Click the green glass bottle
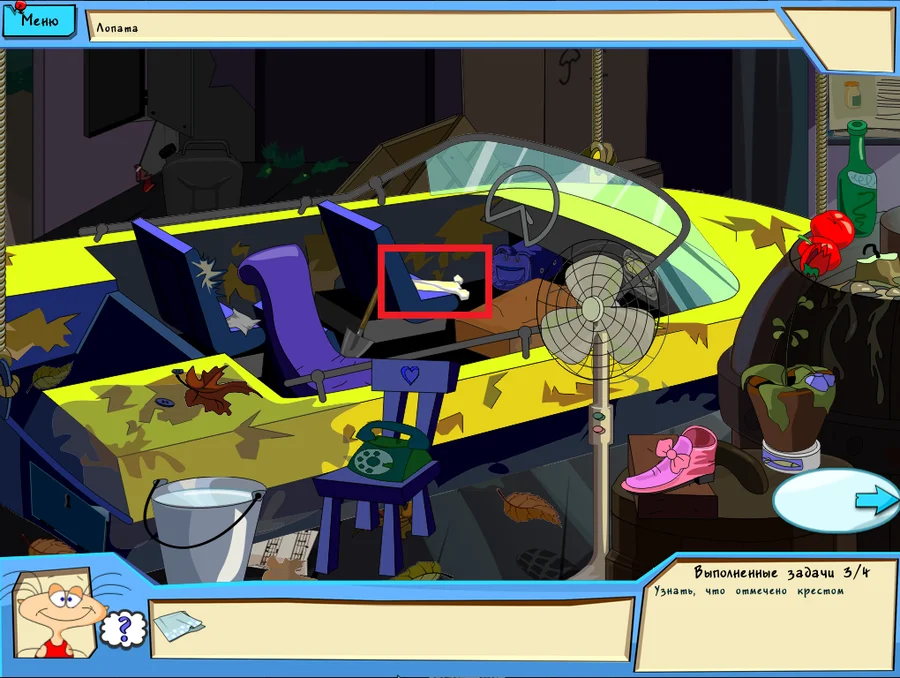 (856, 175)
